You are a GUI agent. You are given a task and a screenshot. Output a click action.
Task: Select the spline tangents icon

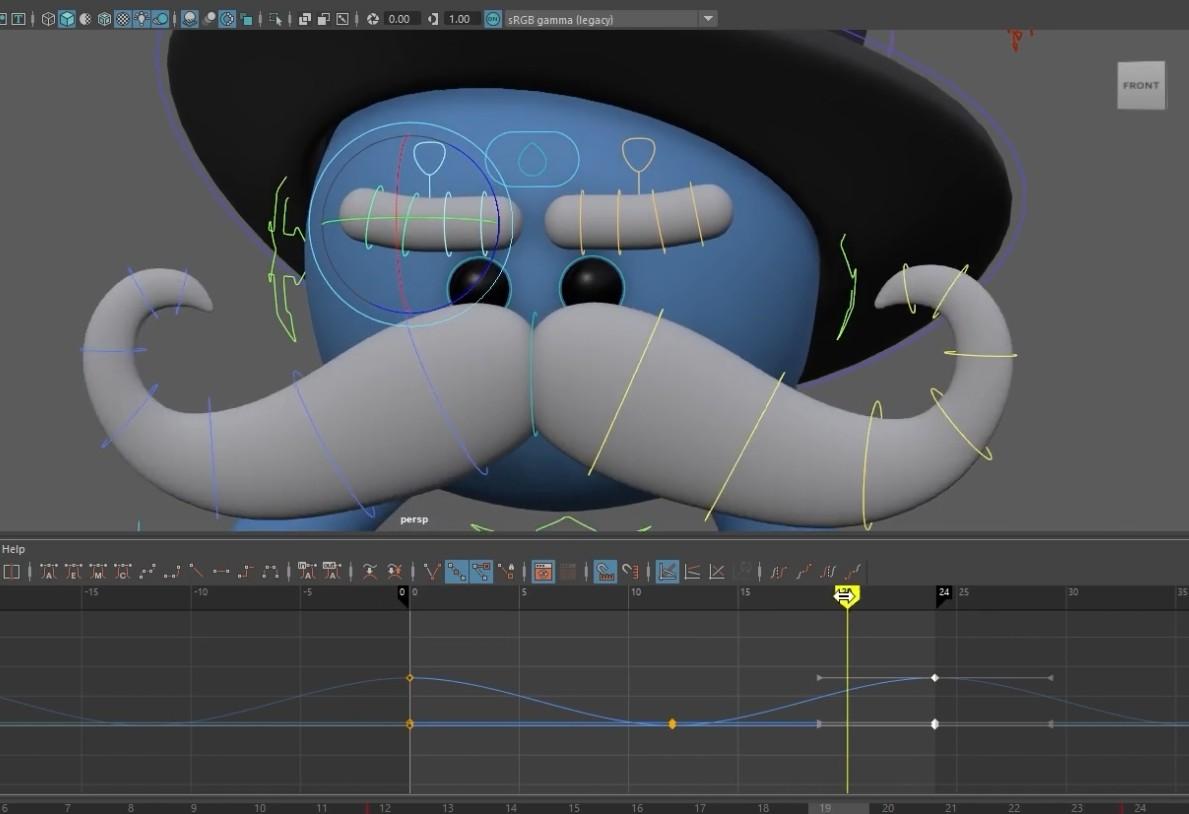[146, 571]
